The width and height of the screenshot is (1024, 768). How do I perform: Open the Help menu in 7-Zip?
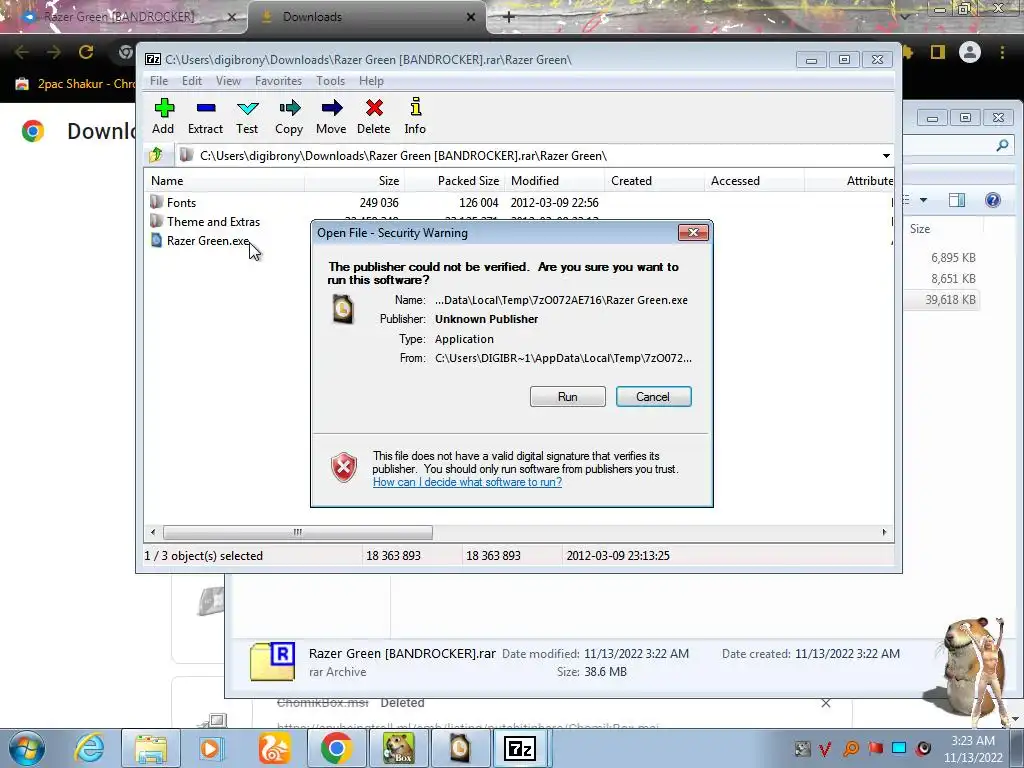(371, 80)
